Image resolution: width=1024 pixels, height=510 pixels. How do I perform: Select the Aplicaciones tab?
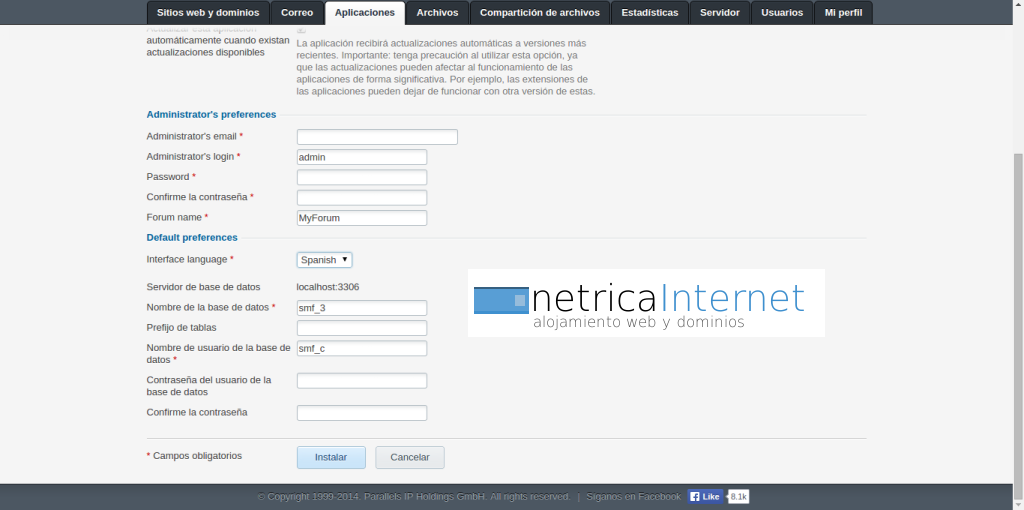point(364,12)
